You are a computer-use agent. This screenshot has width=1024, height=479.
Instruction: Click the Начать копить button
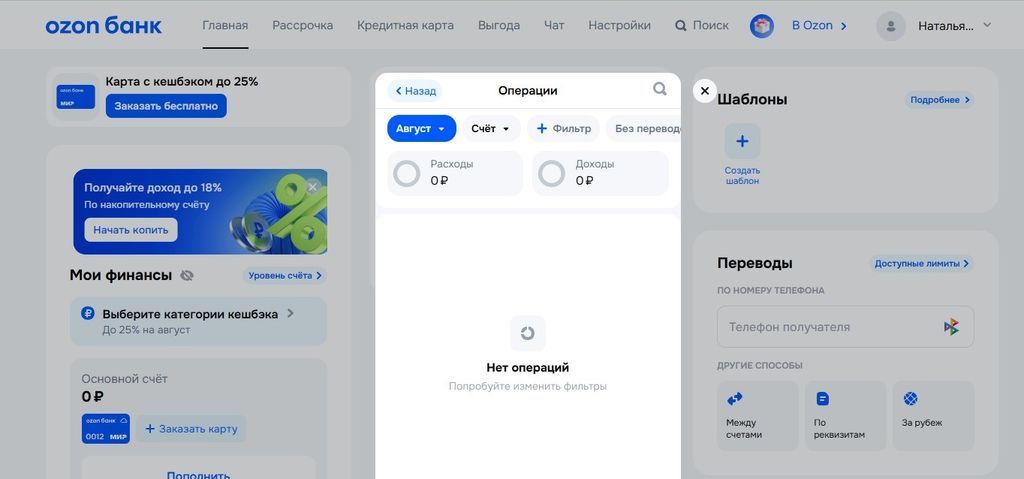click(x=131, y=230)
